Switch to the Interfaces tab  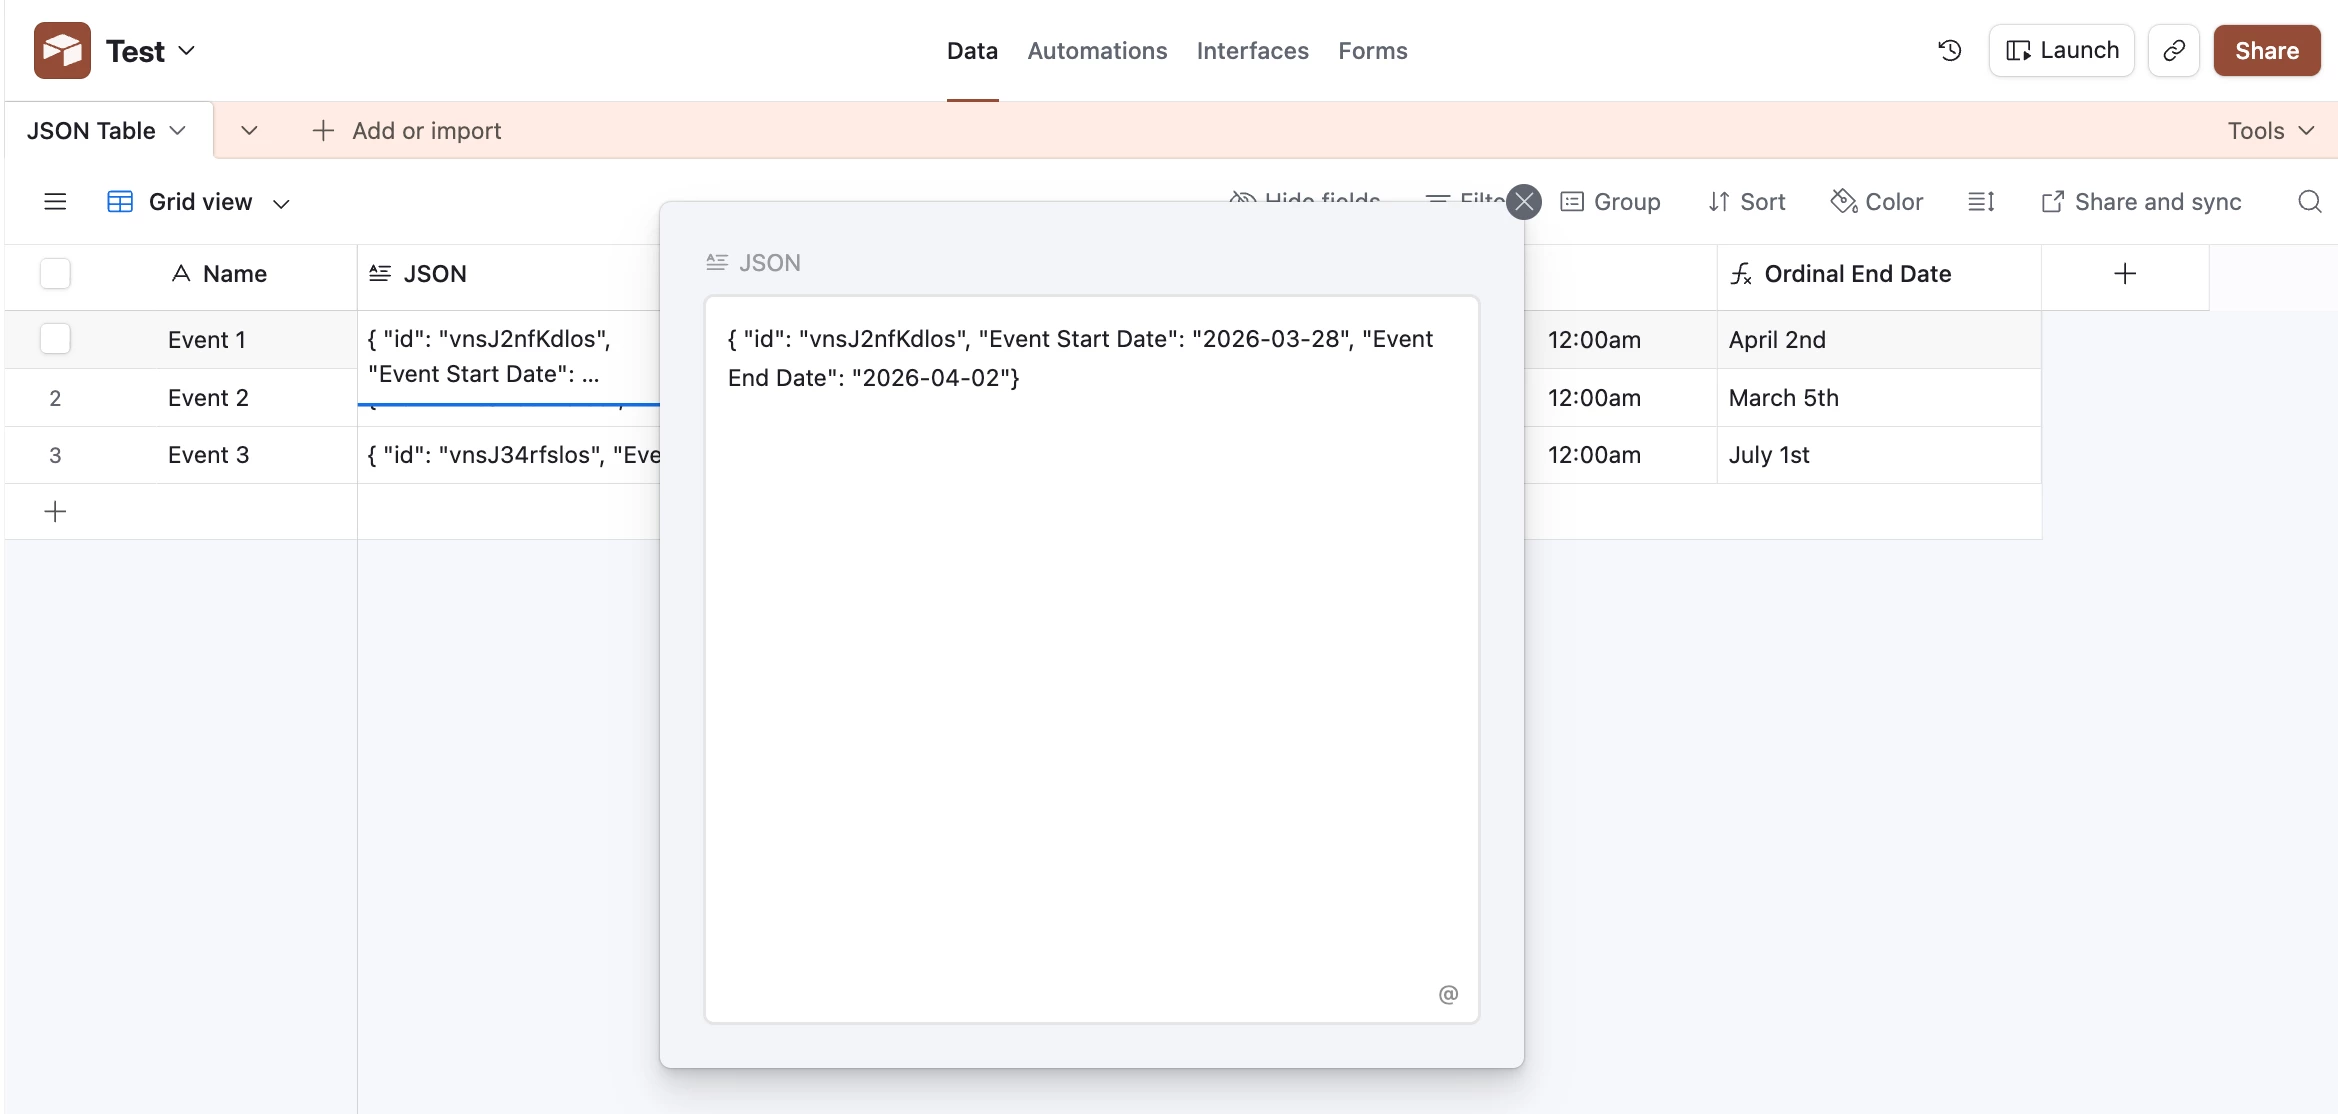coord(1252,51)
